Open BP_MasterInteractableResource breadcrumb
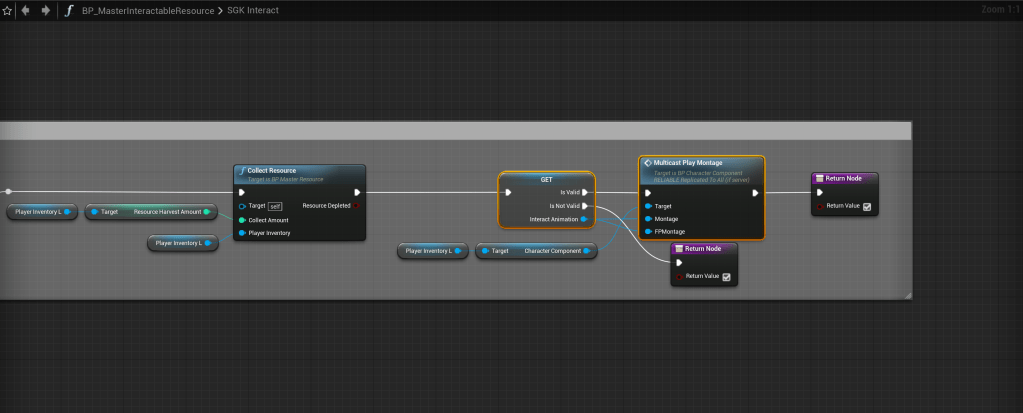 pos(147,10)
